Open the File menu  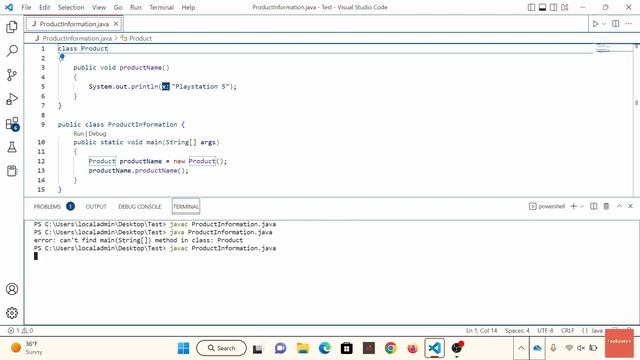pos(26,7)
